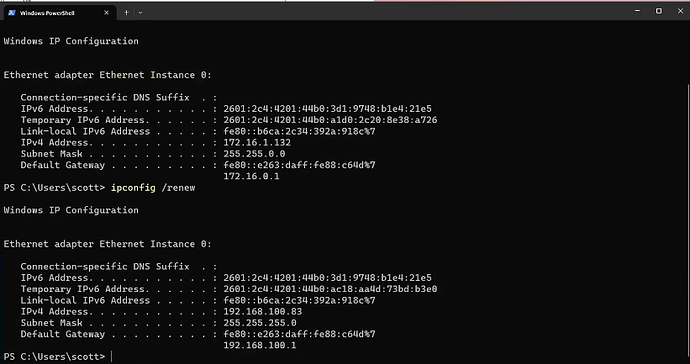
Task: Close the terminal window
Action: point(680,11)
